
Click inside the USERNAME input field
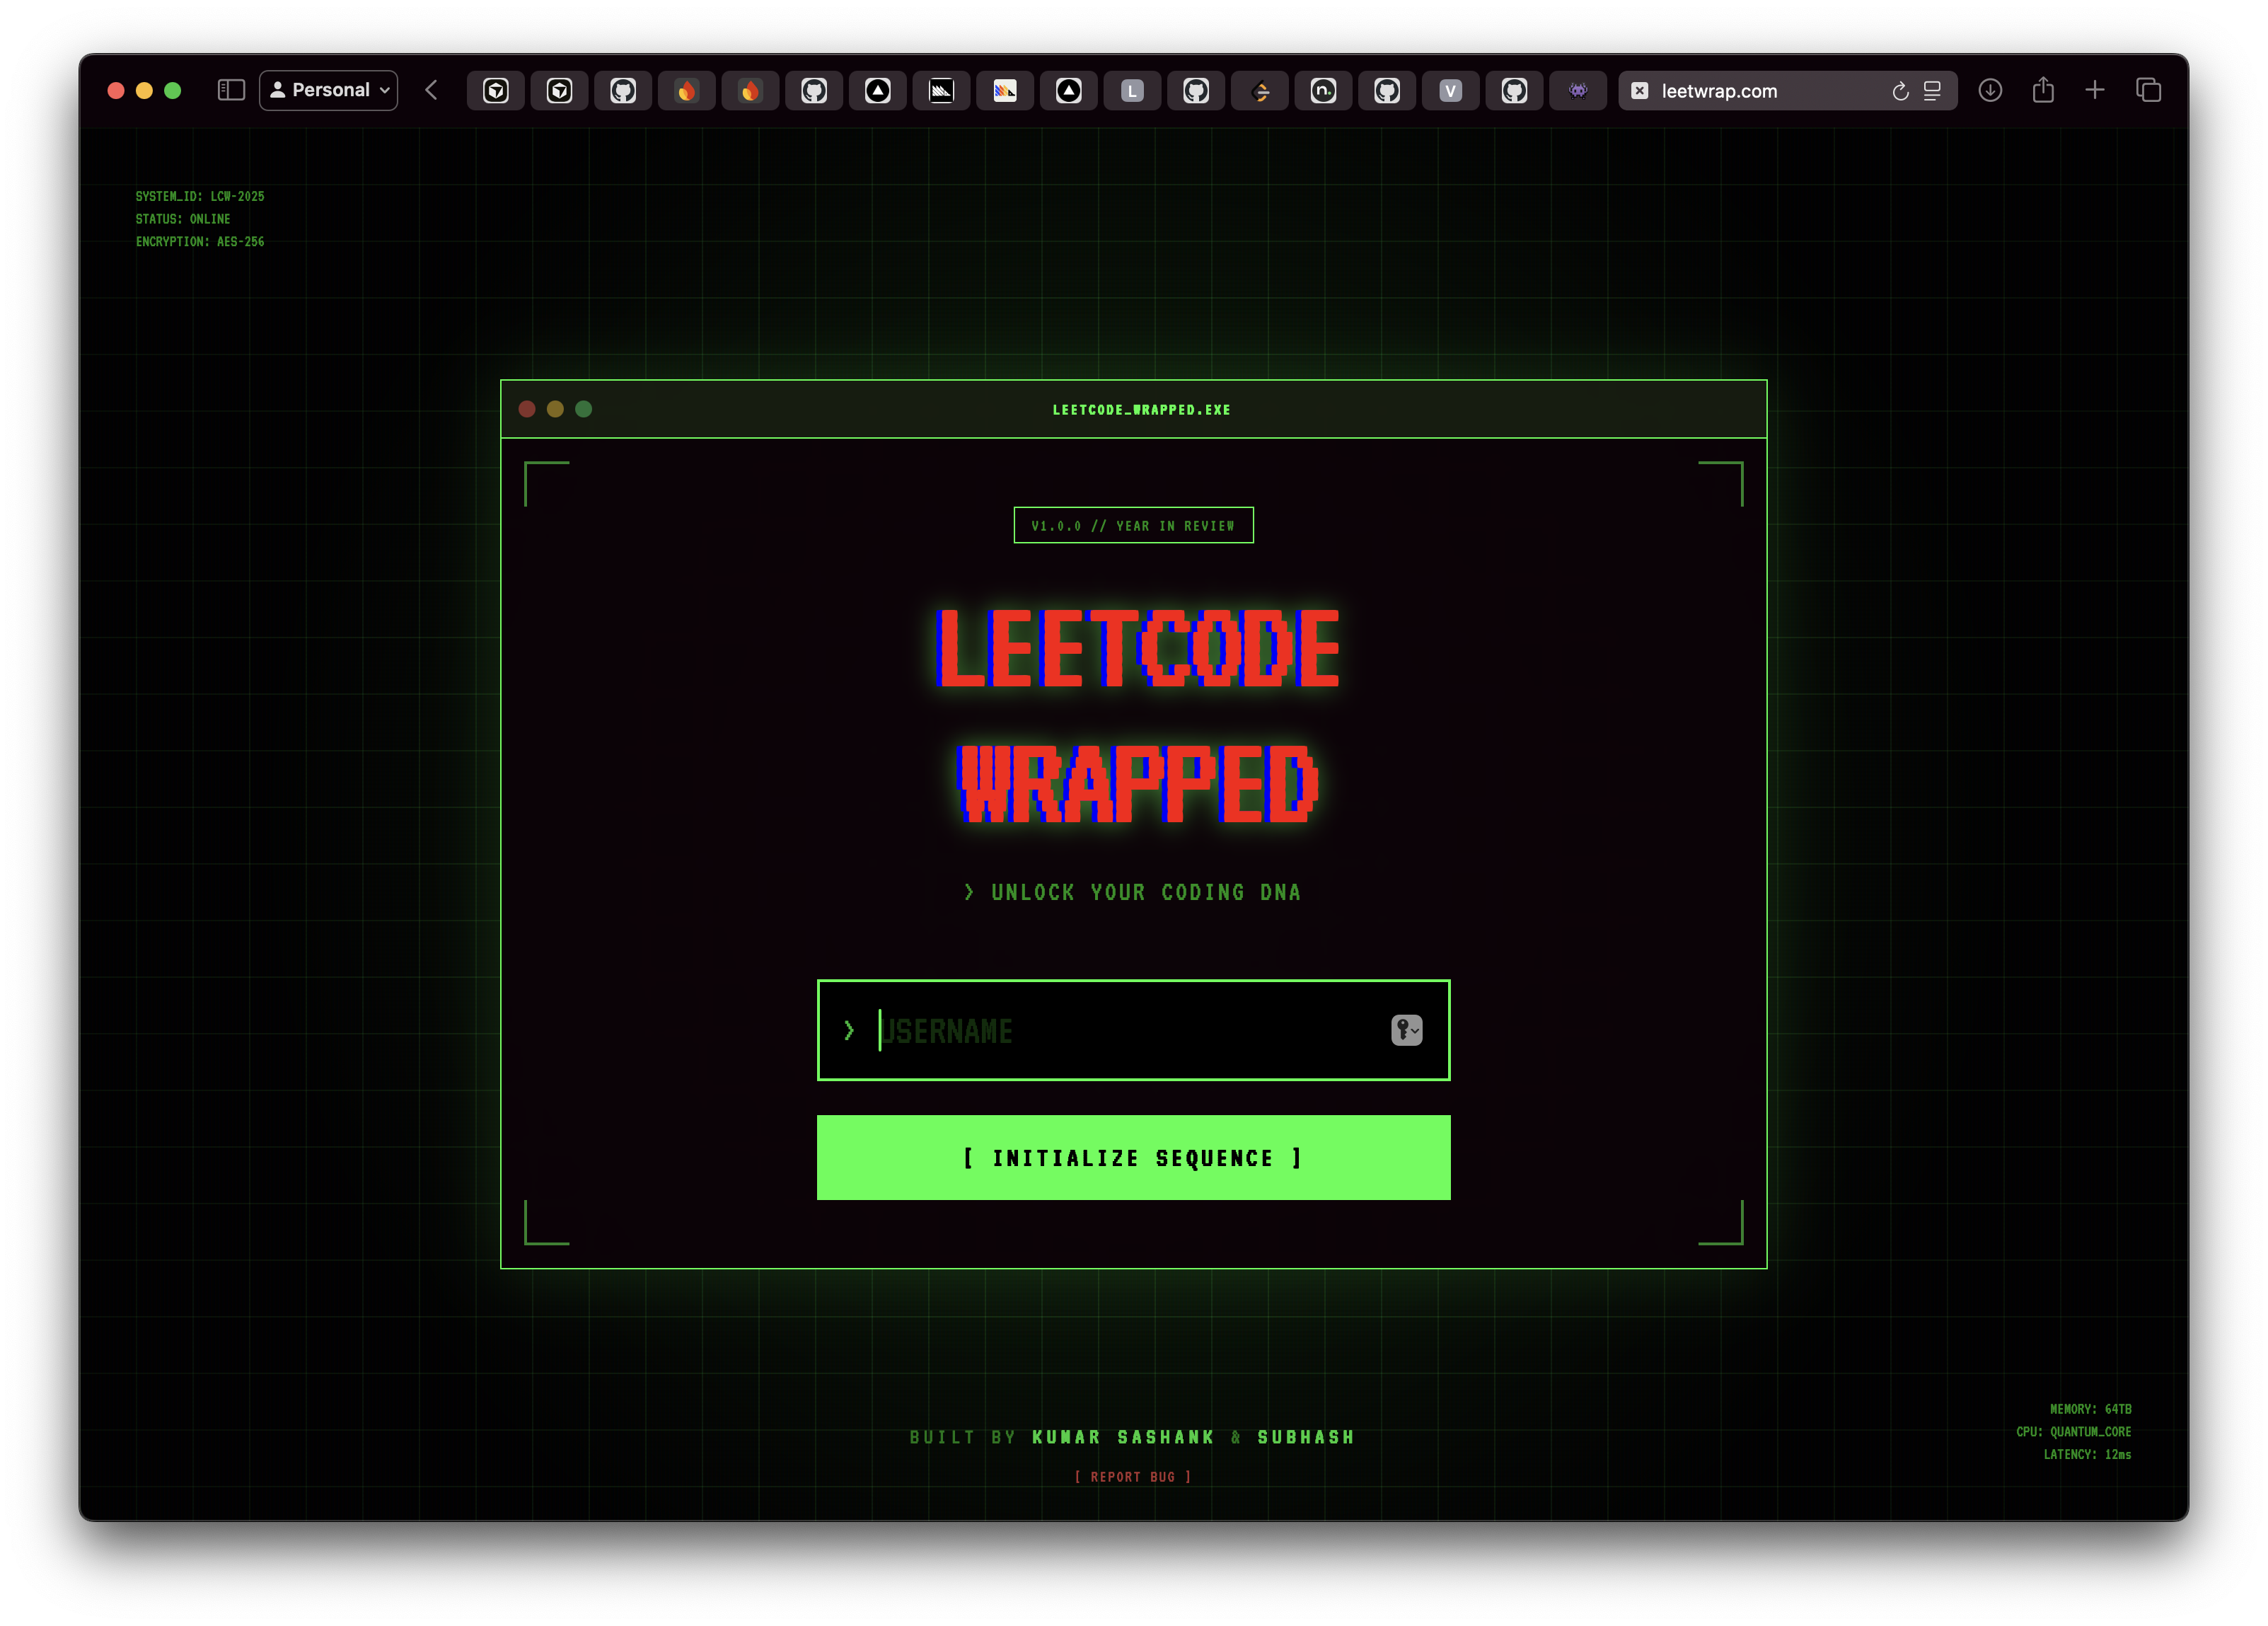1100,1031
